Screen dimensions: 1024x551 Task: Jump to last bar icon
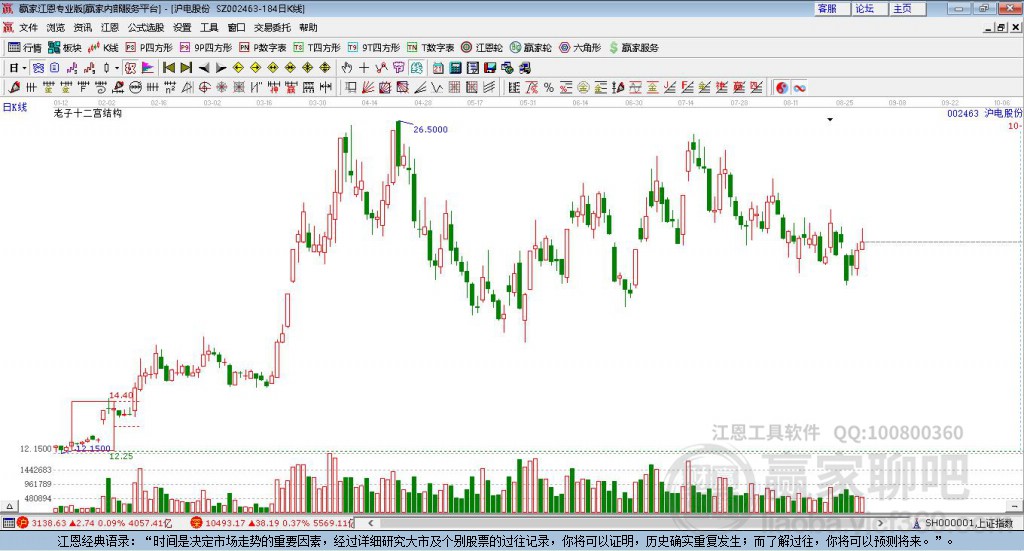pos(186,68)
